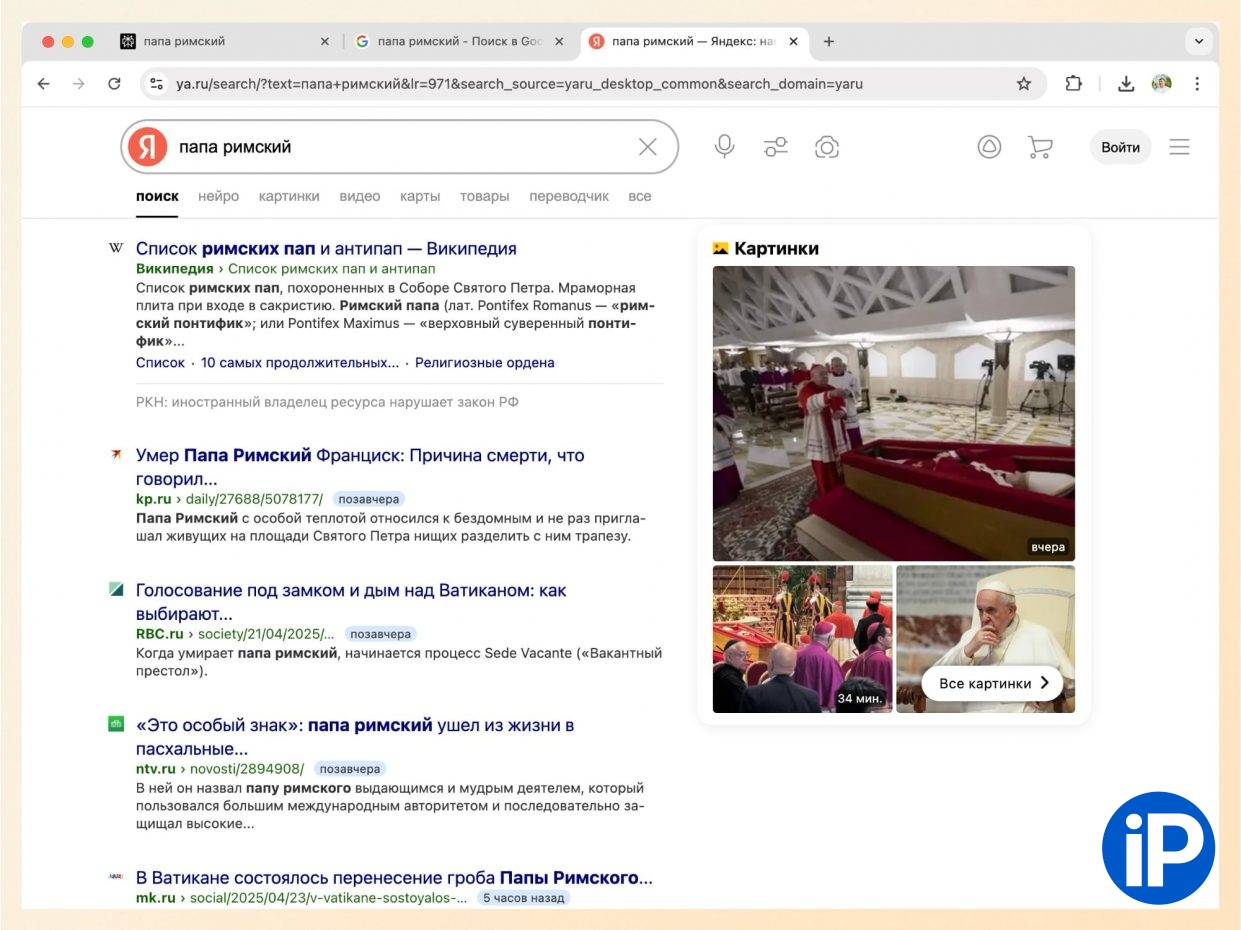Open 'В Ватикане состоялось перенесение гроба' result

pos(394,878)
